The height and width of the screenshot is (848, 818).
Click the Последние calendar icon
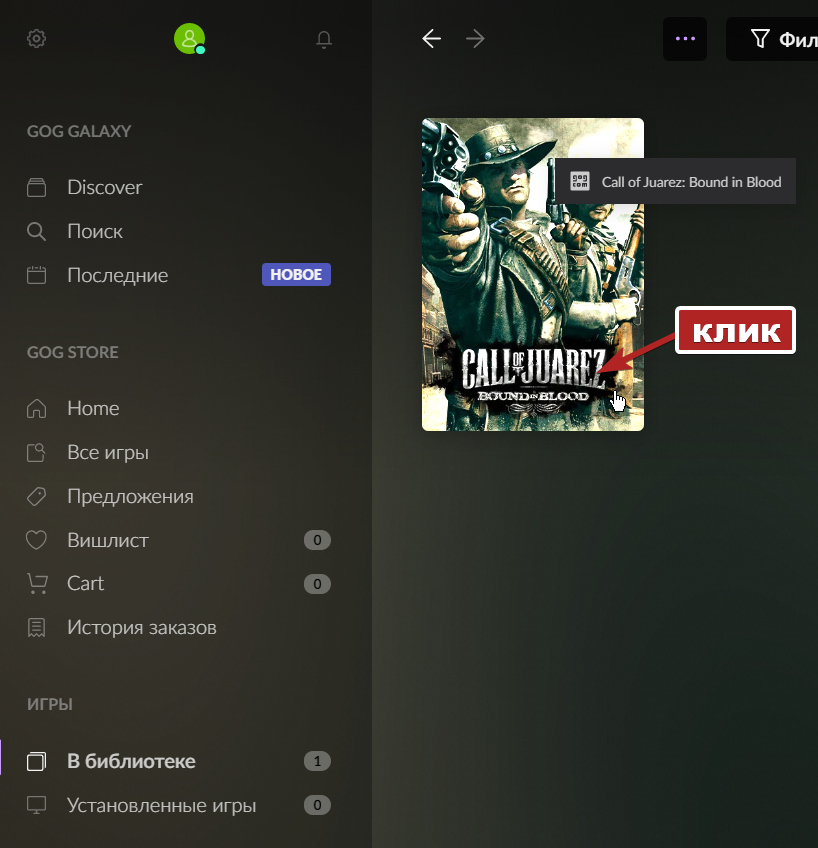[36, 275]
